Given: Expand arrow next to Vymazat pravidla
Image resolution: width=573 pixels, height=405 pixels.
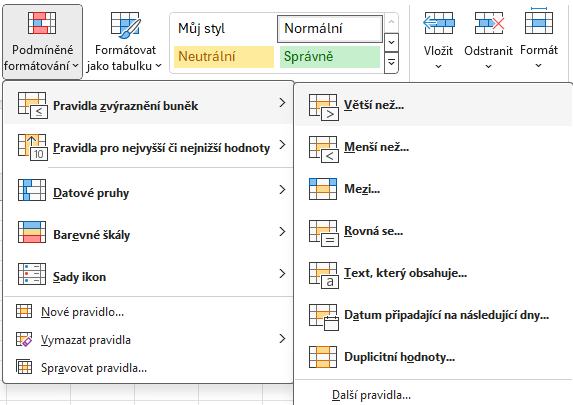Looking at the screenshot, I should 282,338.
